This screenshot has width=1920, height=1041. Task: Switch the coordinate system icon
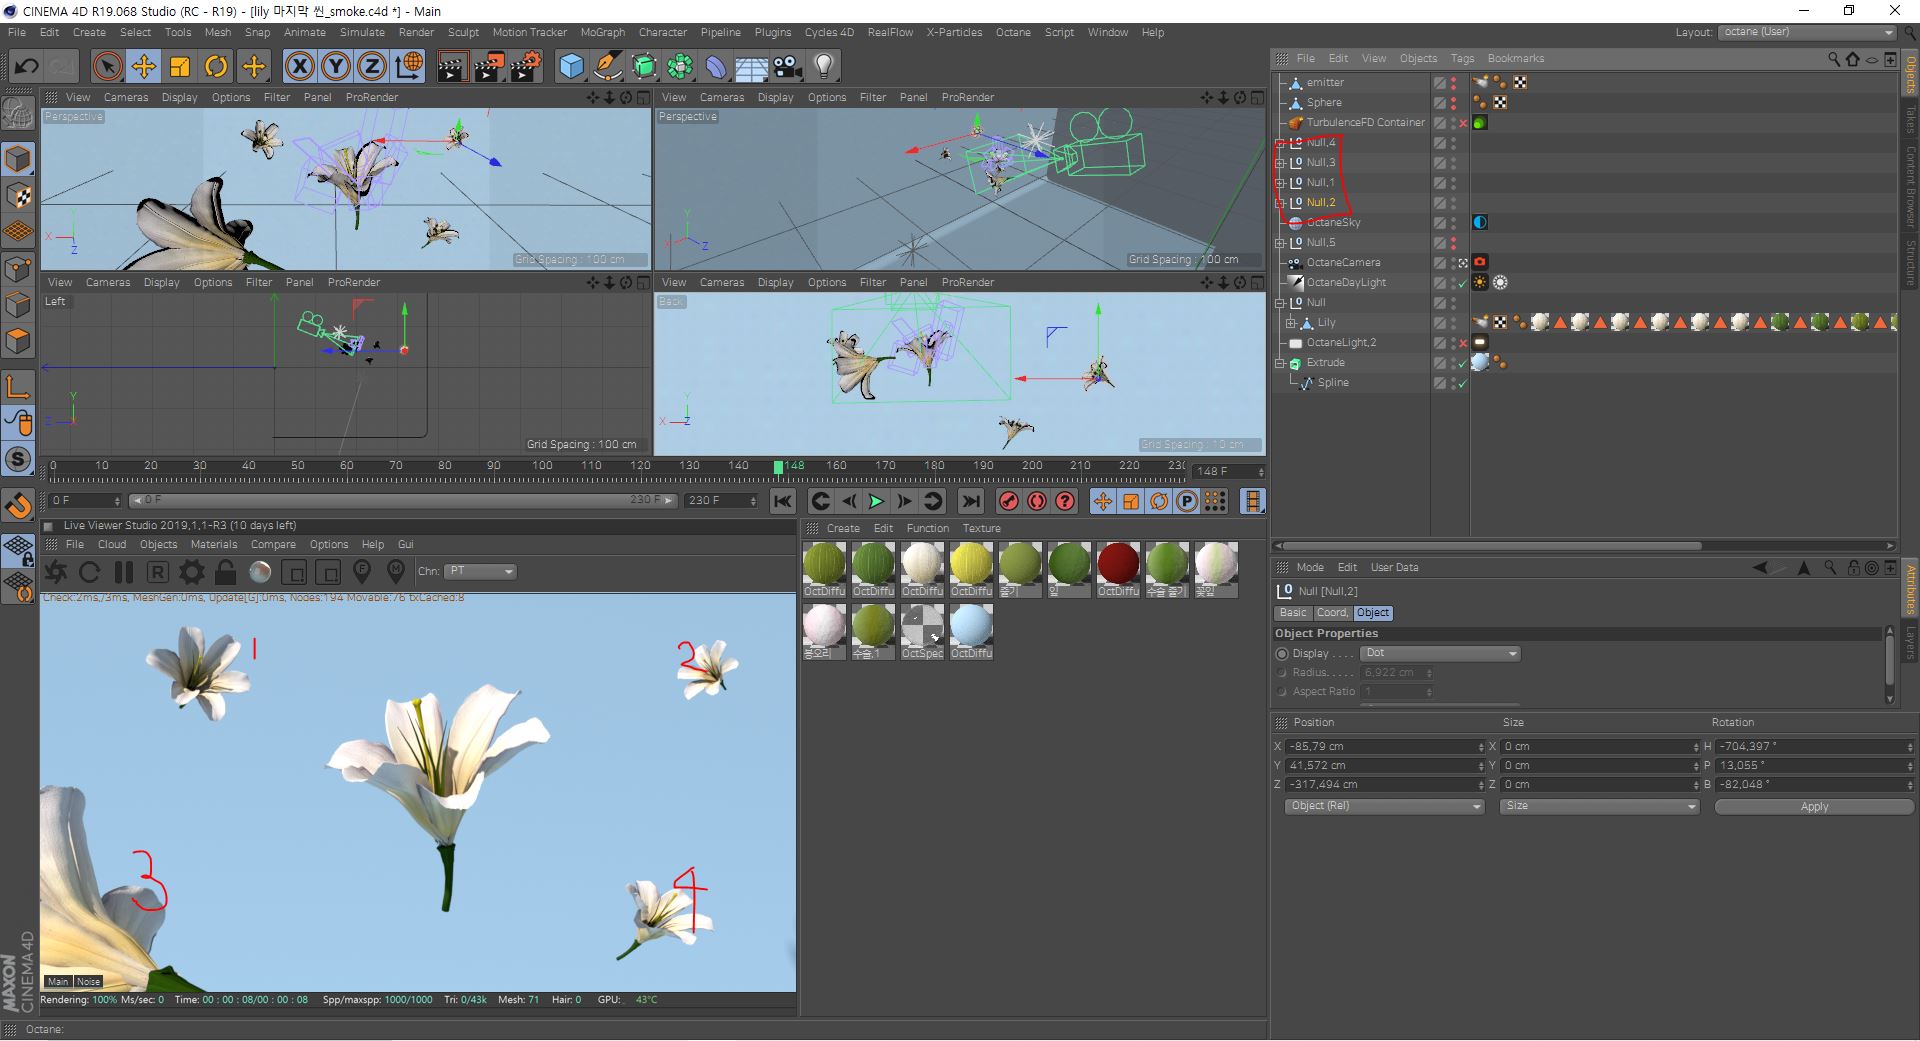coord(408,67)
